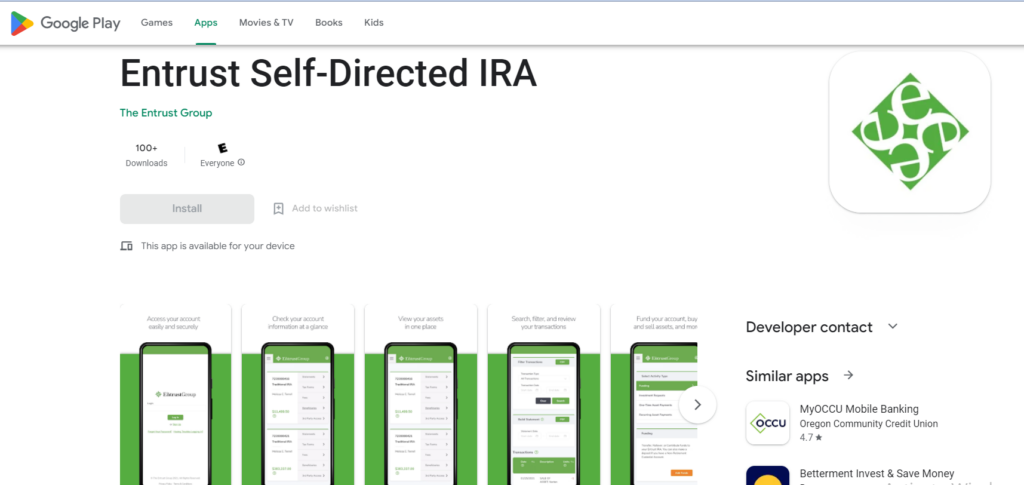Click the Install button
The width and height of the screenshot is (1024, 485).
187,209
